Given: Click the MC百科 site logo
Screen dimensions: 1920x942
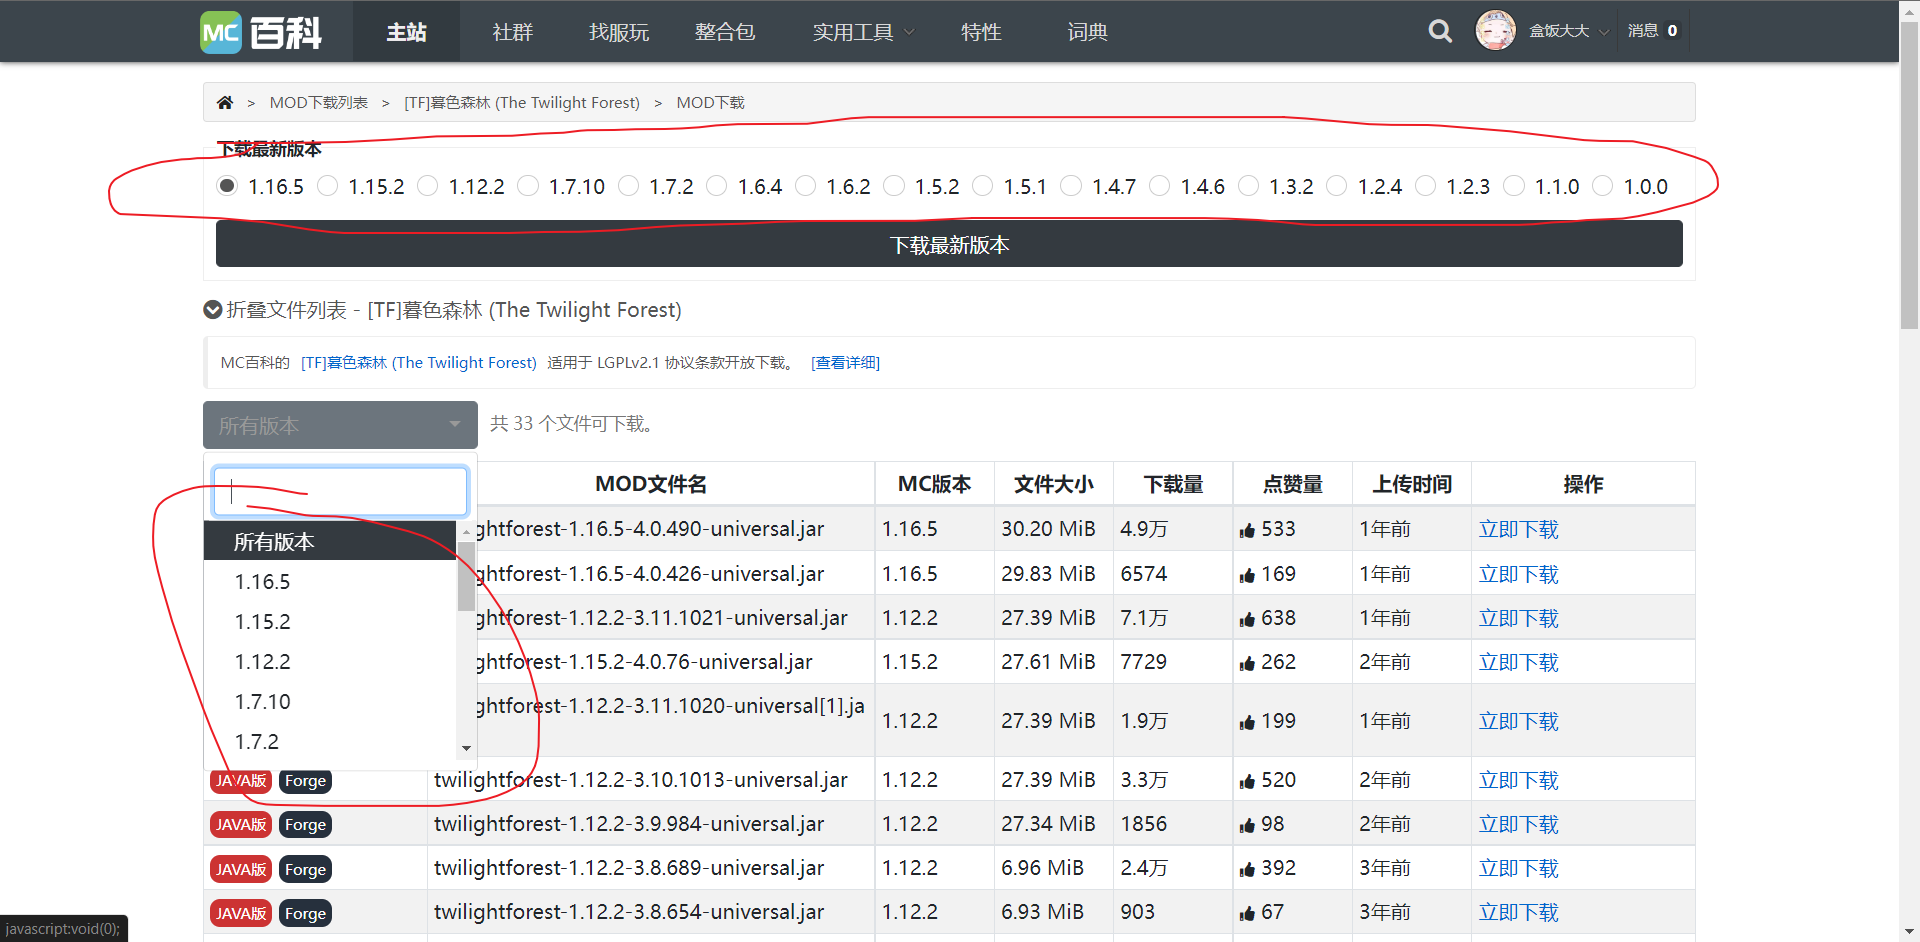Looking at the screenshot, I should (261, 32).
